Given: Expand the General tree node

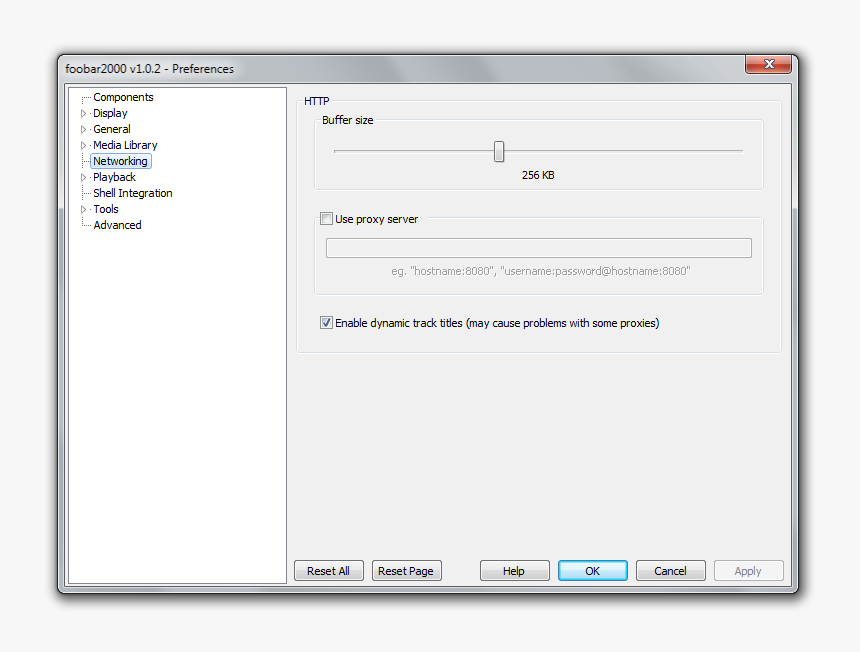Looking at the screenshot, I should (x=83, y=129).
